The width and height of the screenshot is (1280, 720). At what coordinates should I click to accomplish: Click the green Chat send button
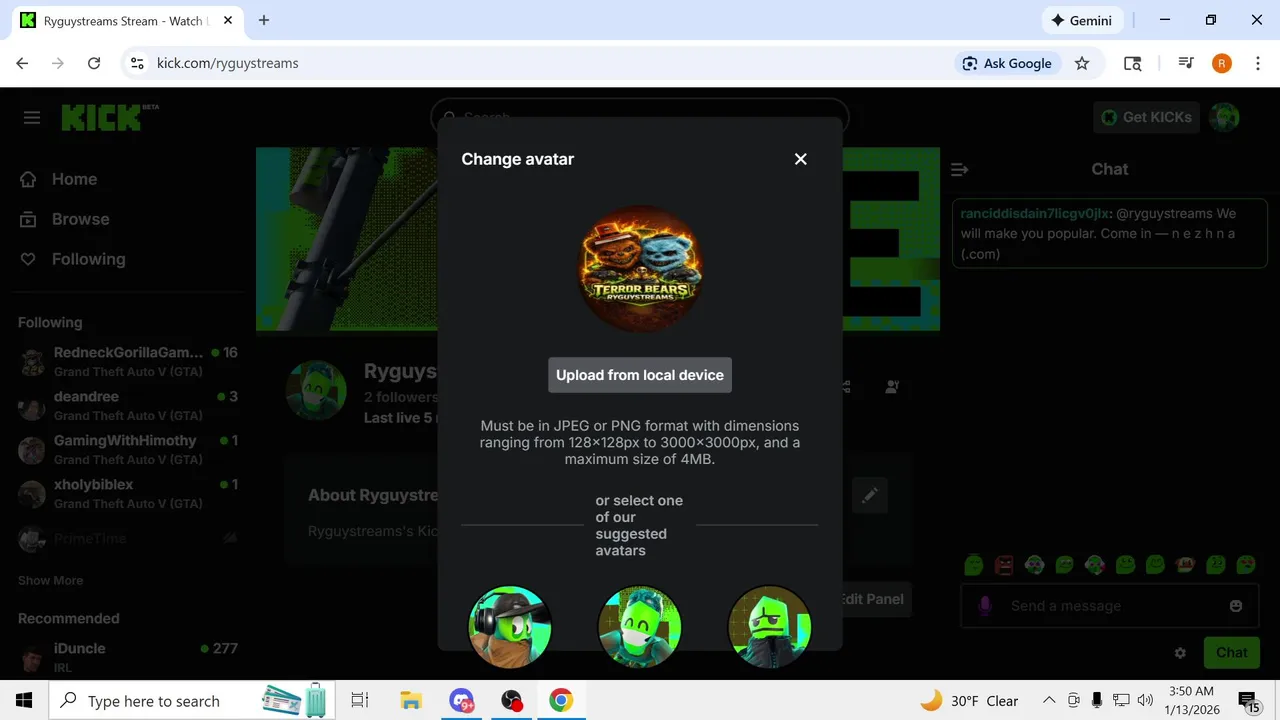(x=1231, y=652)
